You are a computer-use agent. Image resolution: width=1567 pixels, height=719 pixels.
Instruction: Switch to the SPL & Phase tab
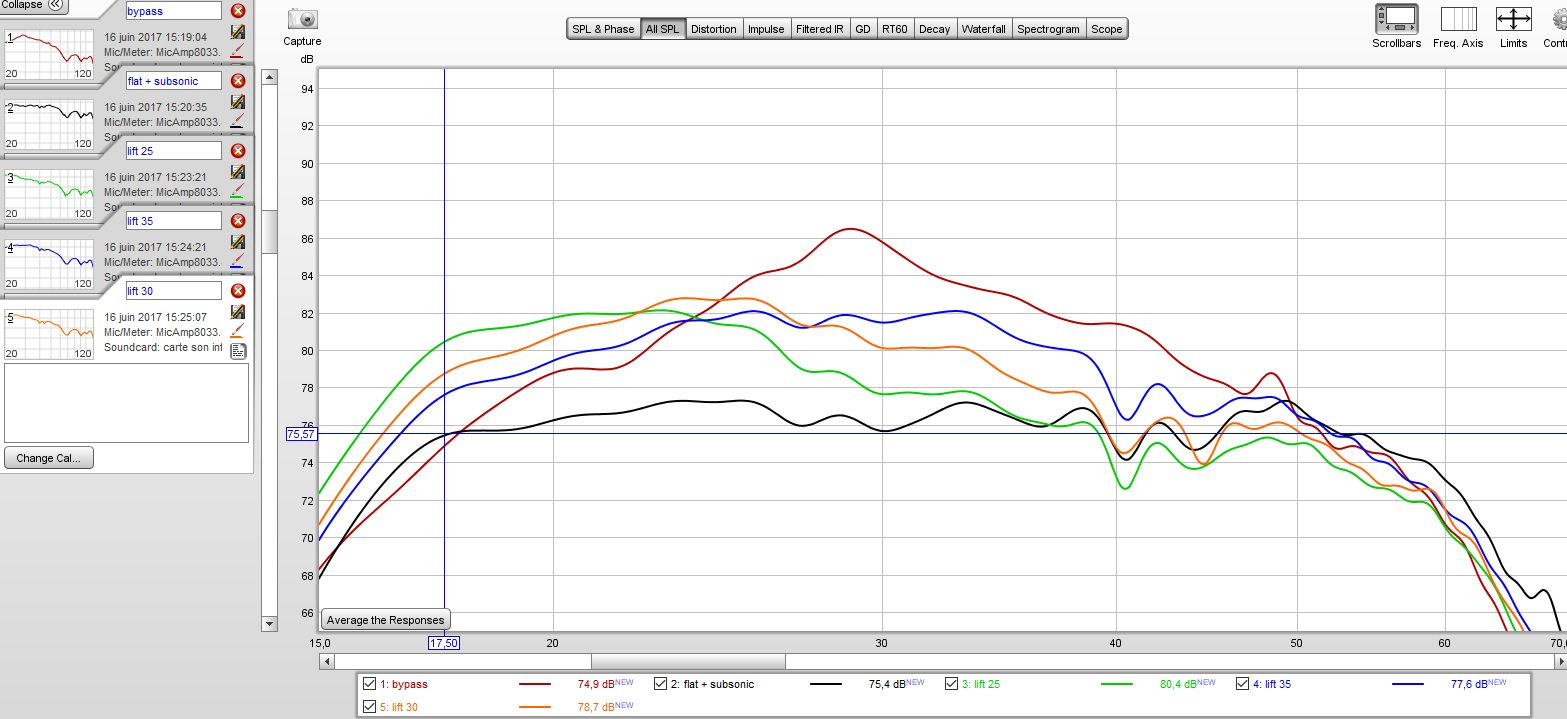[x=603, y=29]
